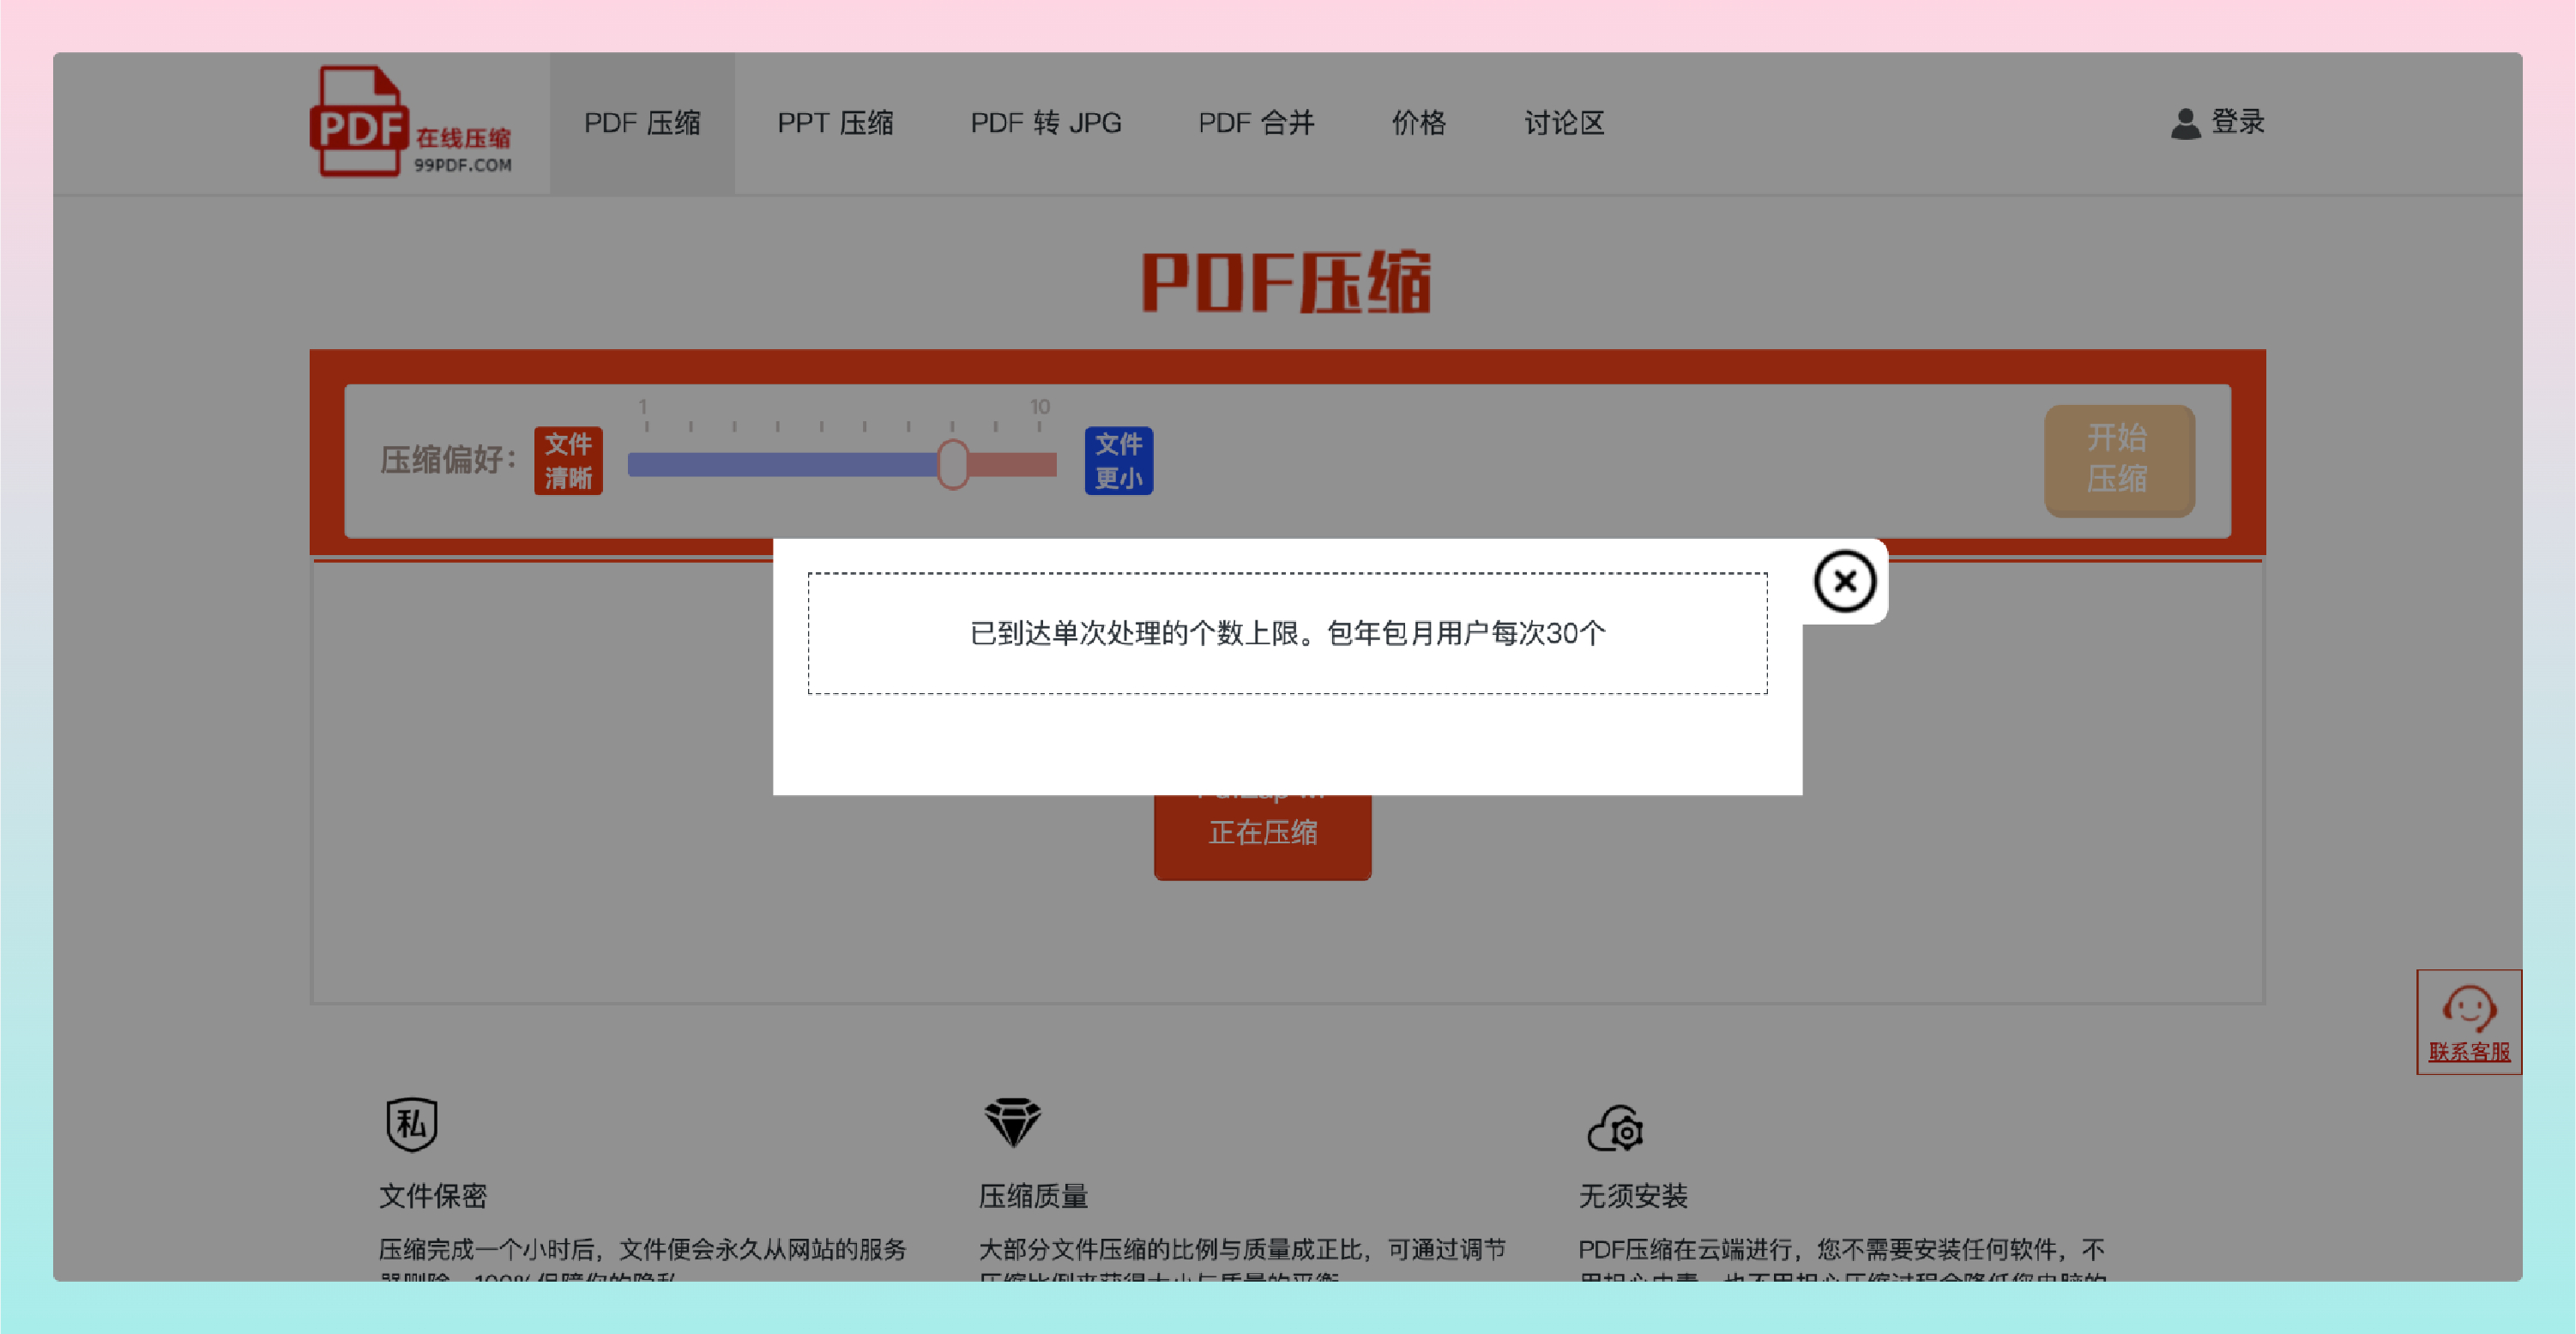
Task: Click the customer service headset icon
Action: coord(2468,1008)
